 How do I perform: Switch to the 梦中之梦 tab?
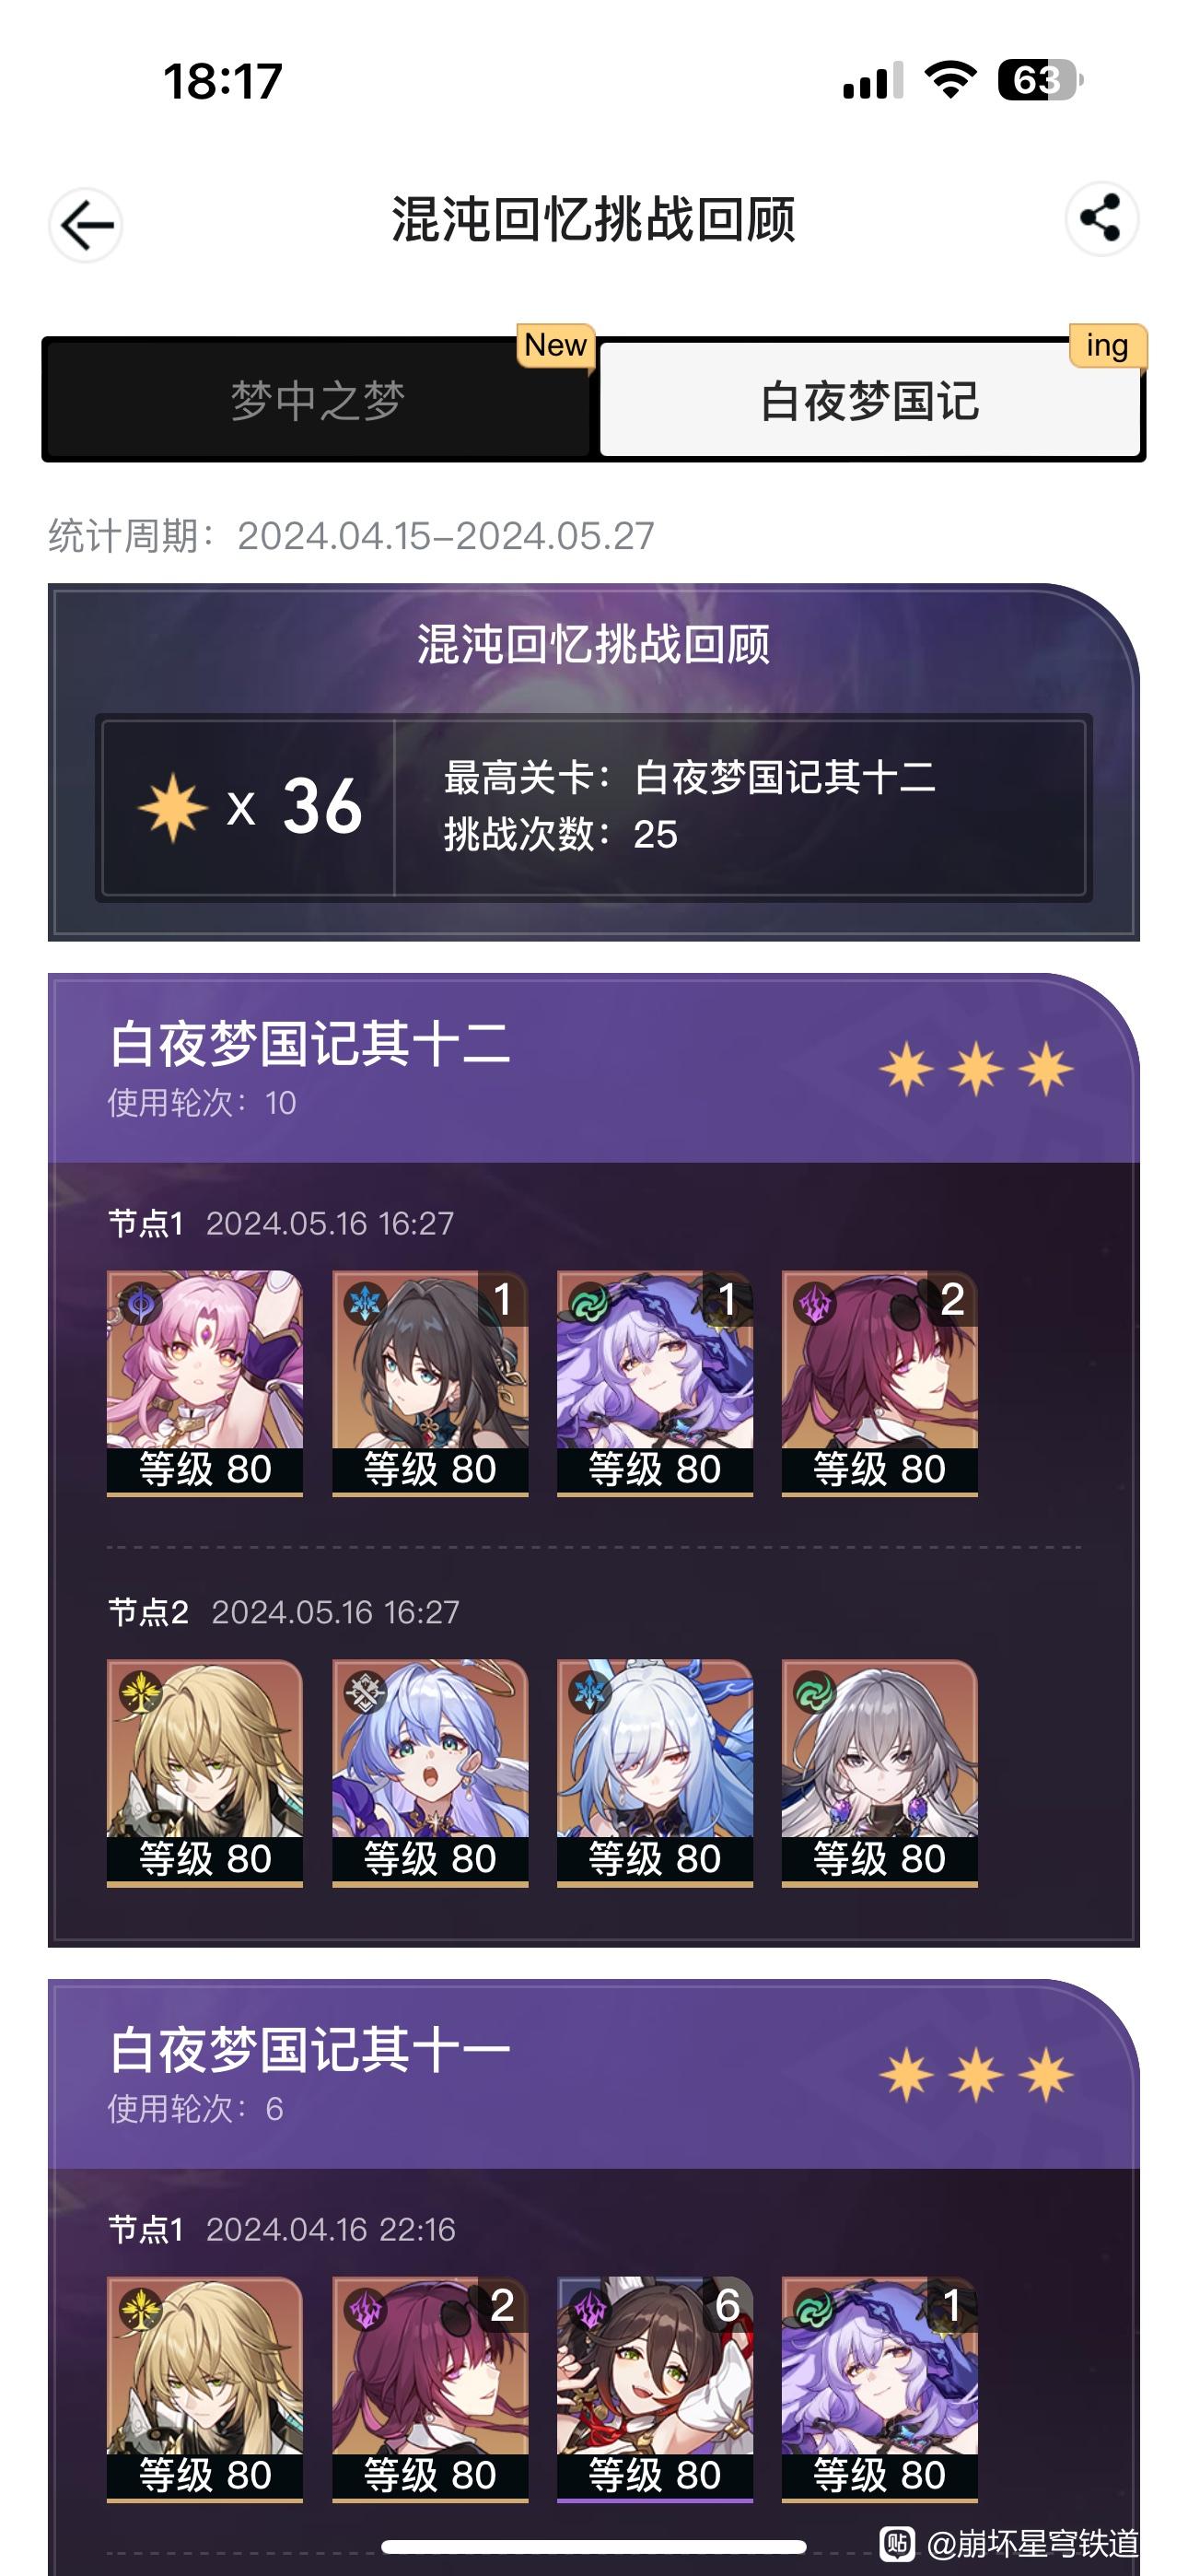pyautogui.click(x=318, y=400)
